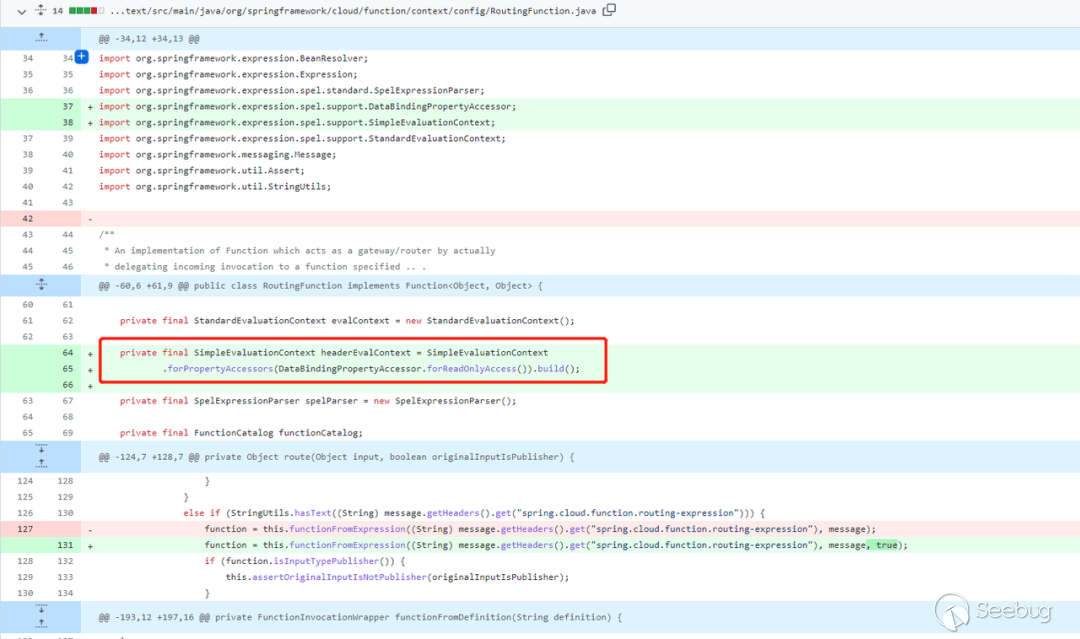Expand lines above the @@ -34,12 +34,13 hunk
The width and height of the screenshot is (1080, 639).
point(41,39)
